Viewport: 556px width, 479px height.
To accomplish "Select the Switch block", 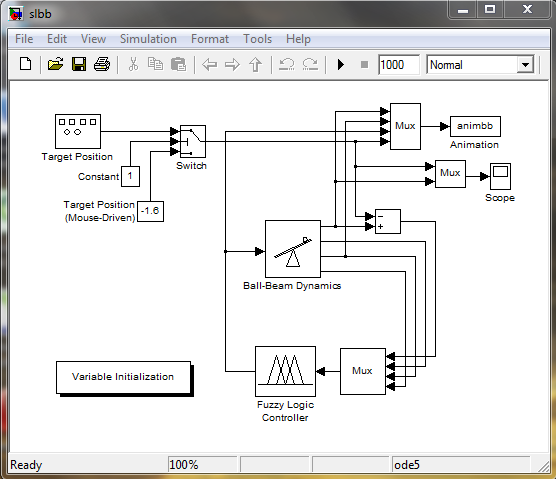I will [x=193, y=141].
